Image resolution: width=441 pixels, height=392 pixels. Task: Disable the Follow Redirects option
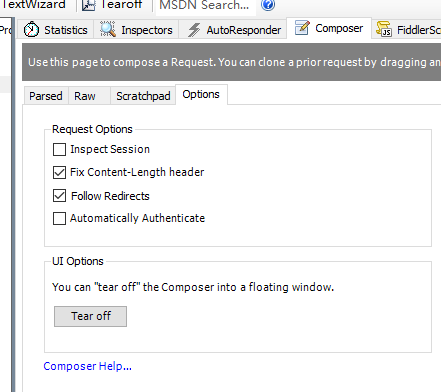point(59,196)
